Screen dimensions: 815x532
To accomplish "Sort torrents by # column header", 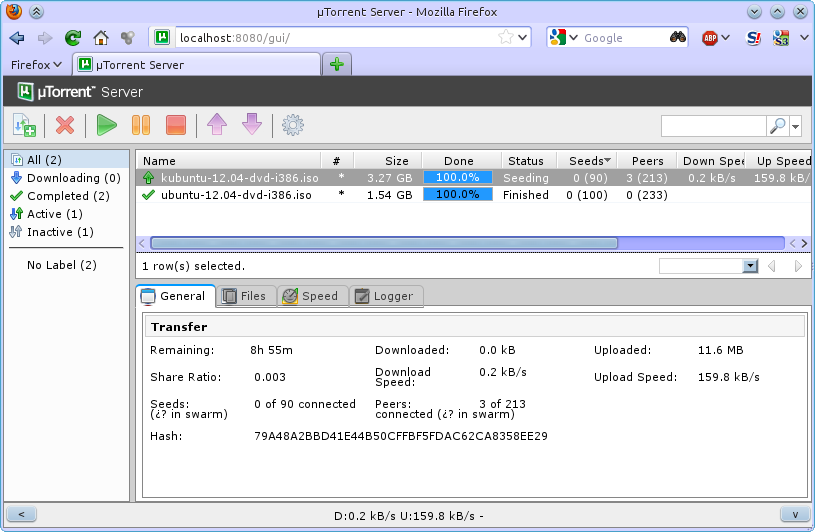I will click(x=337, y=161).
